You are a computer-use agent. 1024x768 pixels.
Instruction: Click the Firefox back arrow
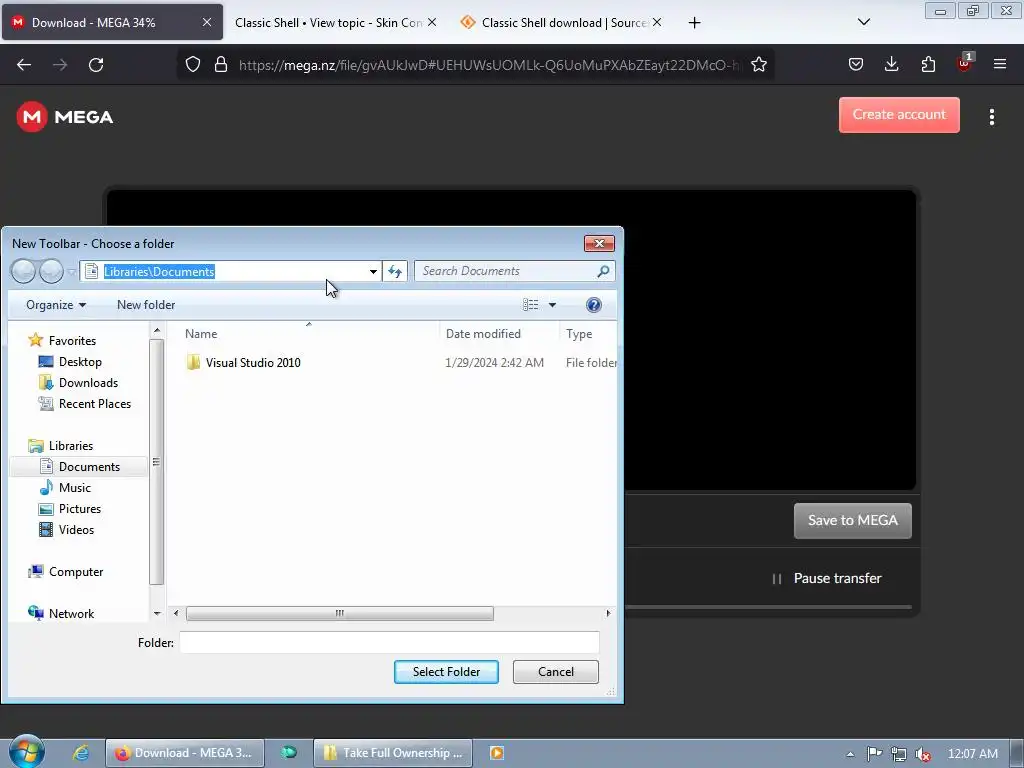[x=24, y=65]
